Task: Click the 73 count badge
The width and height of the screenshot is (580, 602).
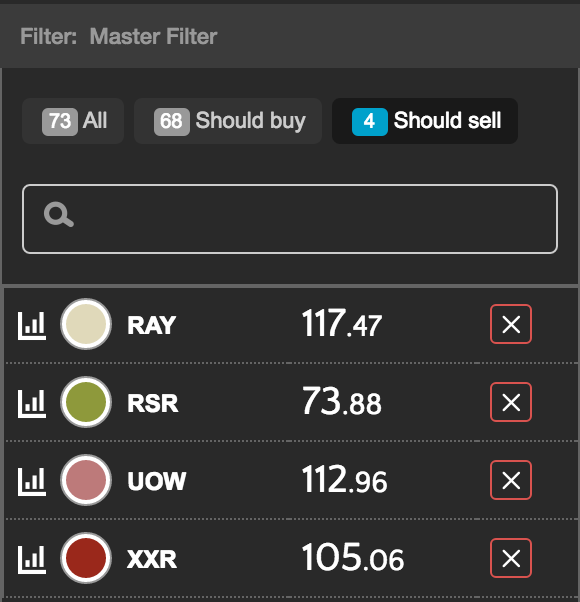Action: [x=60, y=122]
